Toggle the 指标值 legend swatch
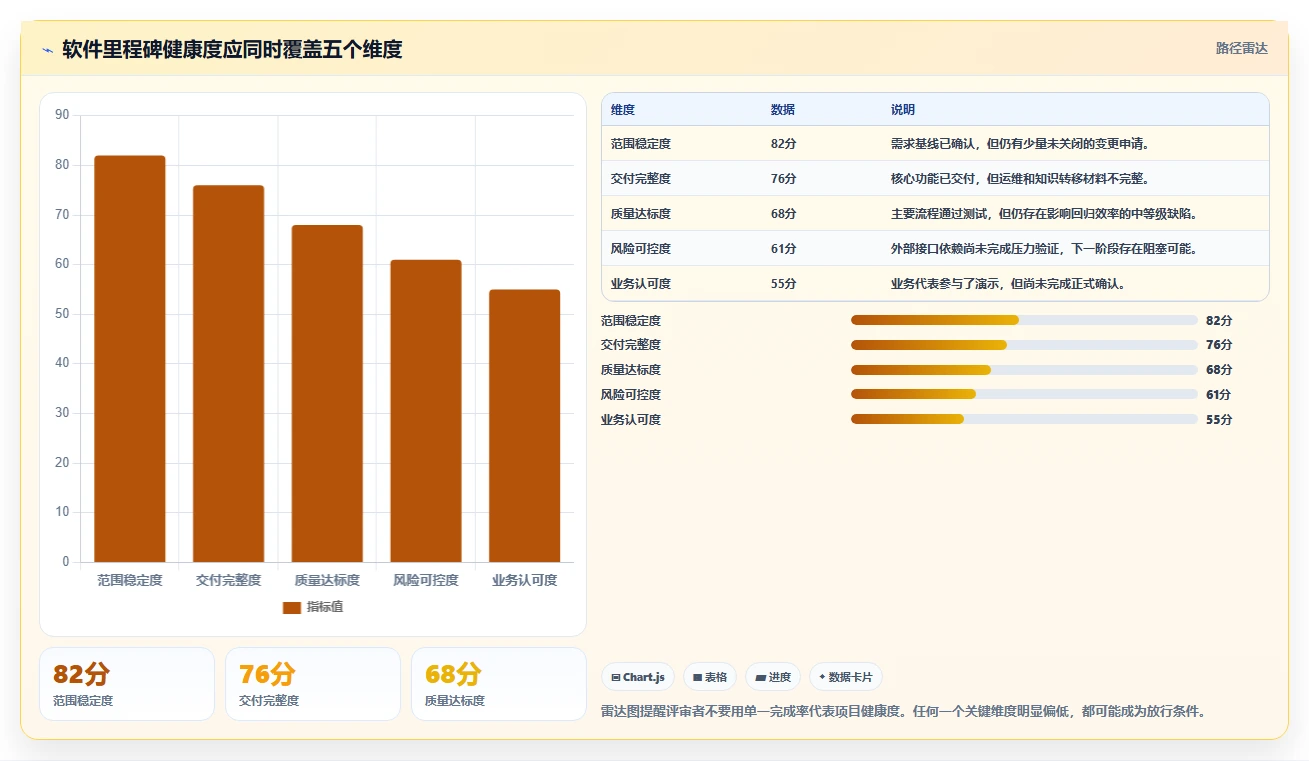This screenshot has height=761, width=1309. click(x=292, y=607)
